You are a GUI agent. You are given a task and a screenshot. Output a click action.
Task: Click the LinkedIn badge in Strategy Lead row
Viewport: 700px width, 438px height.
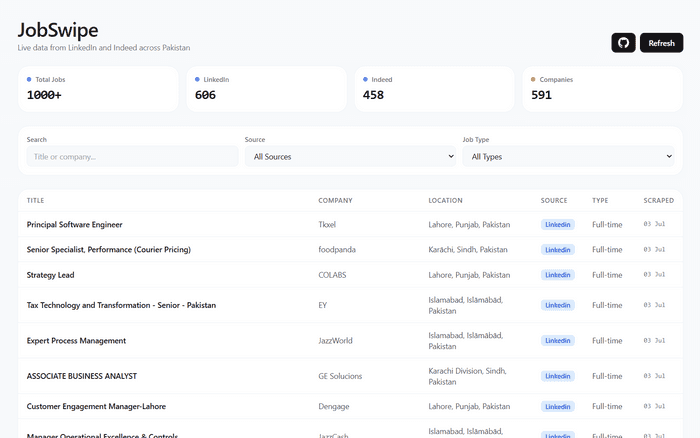point(558,275)
